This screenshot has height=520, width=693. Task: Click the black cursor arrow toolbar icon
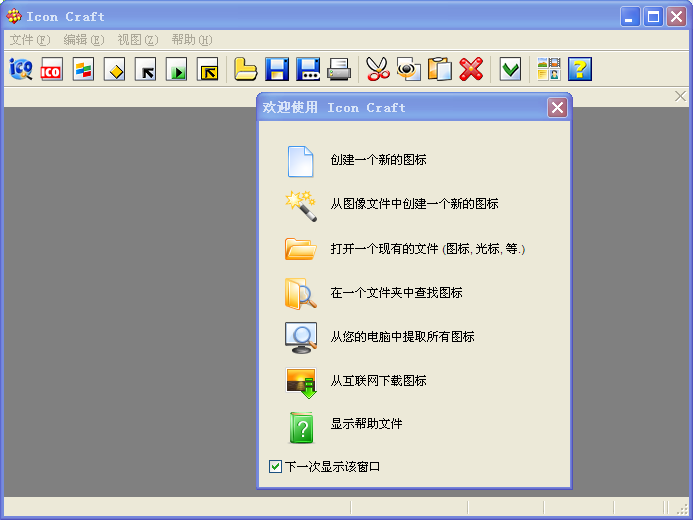coord(145,69)
